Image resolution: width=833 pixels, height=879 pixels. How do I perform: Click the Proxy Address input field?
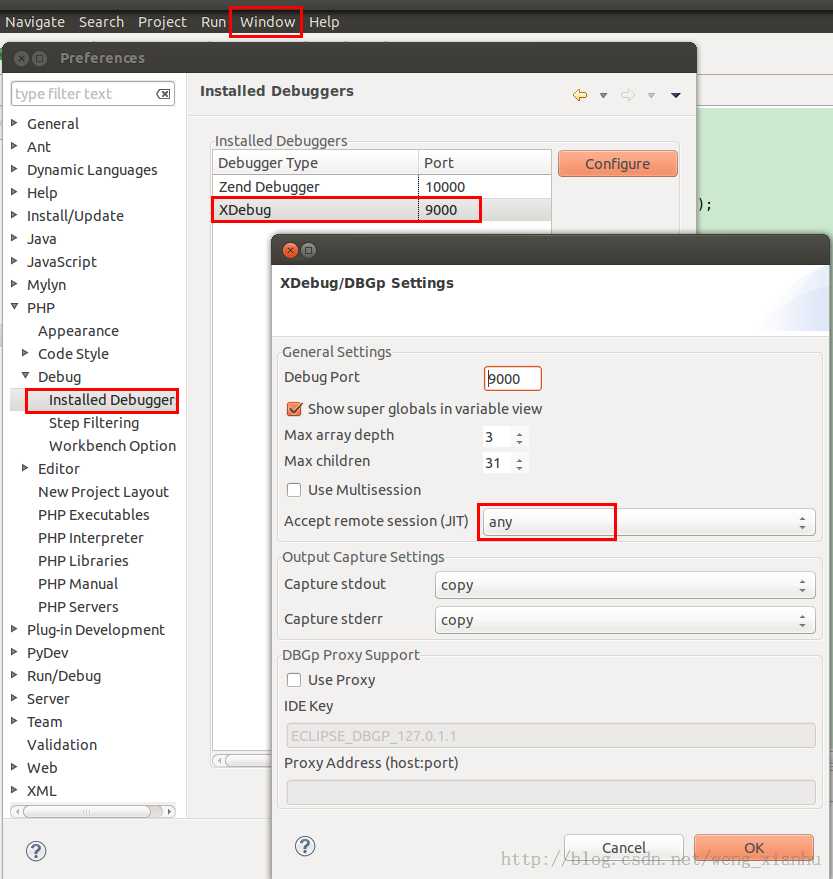[550, 793]
